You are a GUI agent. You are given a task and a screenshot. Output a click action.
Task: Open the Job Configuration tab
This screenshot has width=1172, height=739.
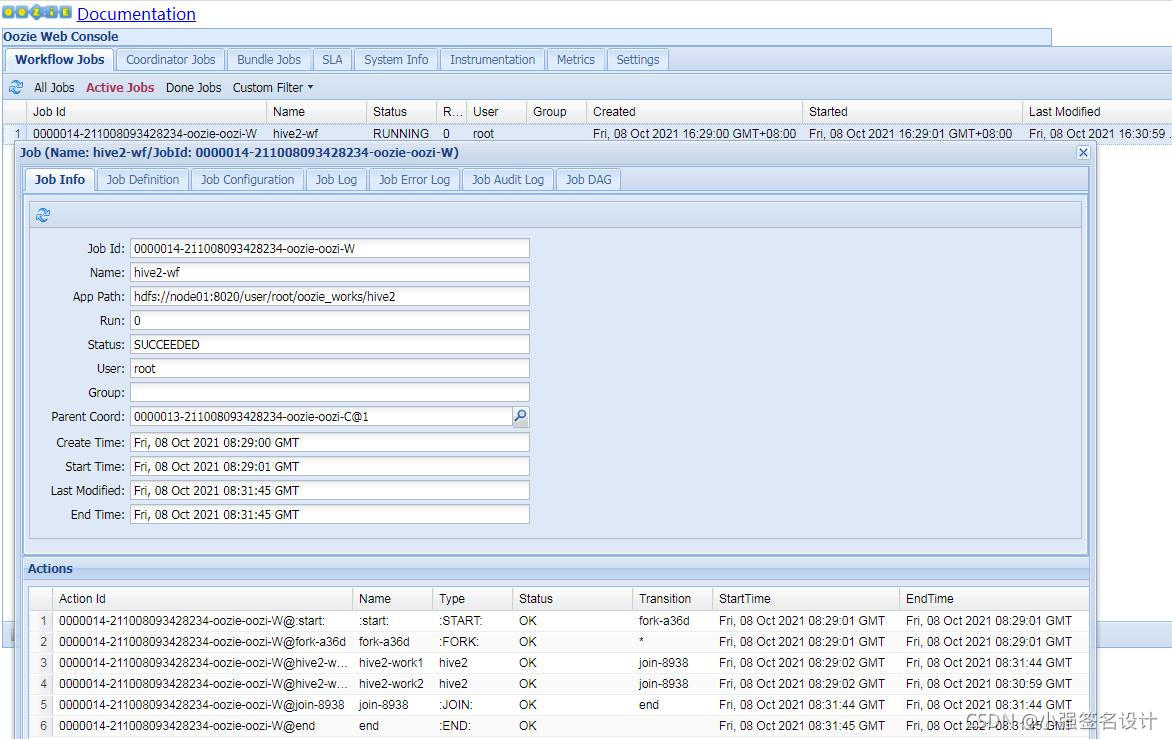click(247, 179)
